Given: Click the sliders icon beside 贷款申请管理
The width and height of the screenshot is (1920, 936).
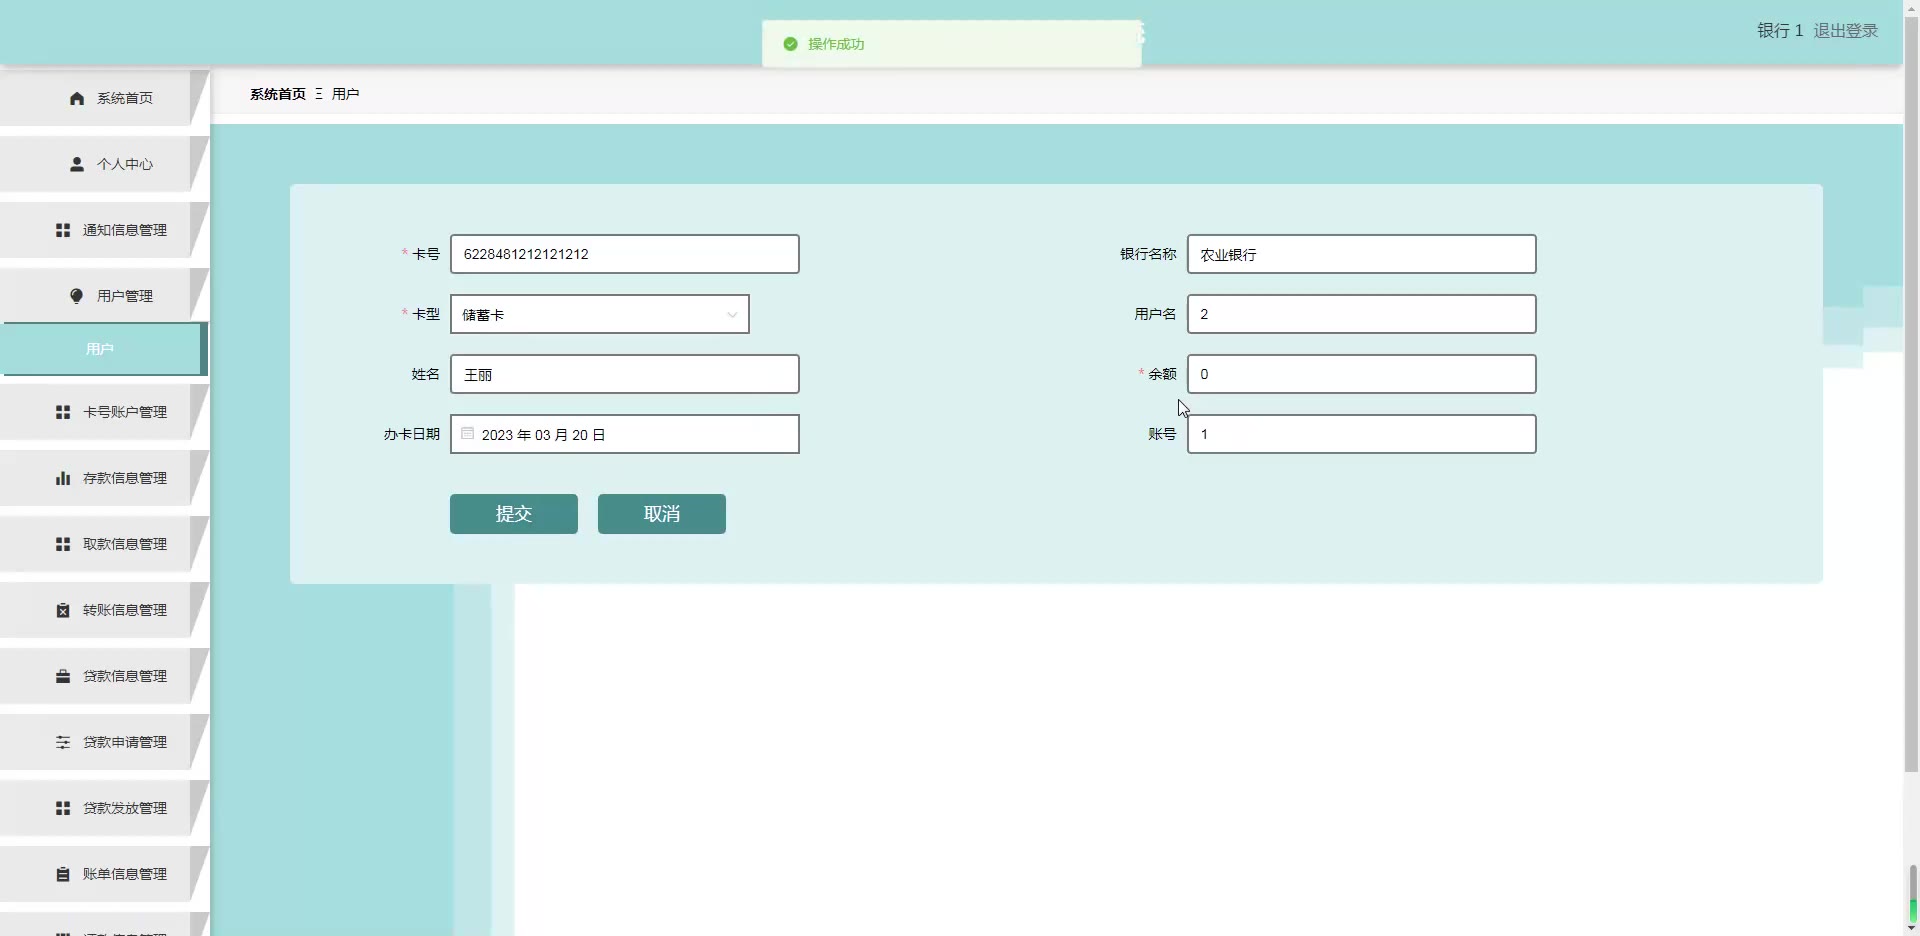Looking at the screenshot, I should [x=63, y=742].
